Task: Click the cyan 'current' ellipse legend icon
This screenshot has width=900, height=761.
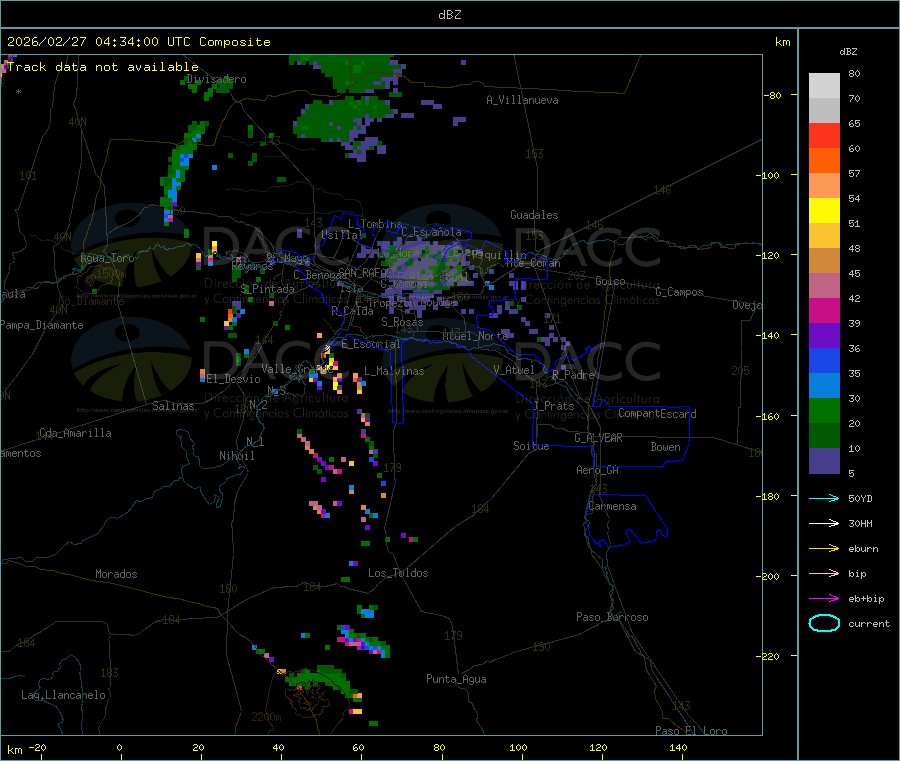Action: point(824,623)
